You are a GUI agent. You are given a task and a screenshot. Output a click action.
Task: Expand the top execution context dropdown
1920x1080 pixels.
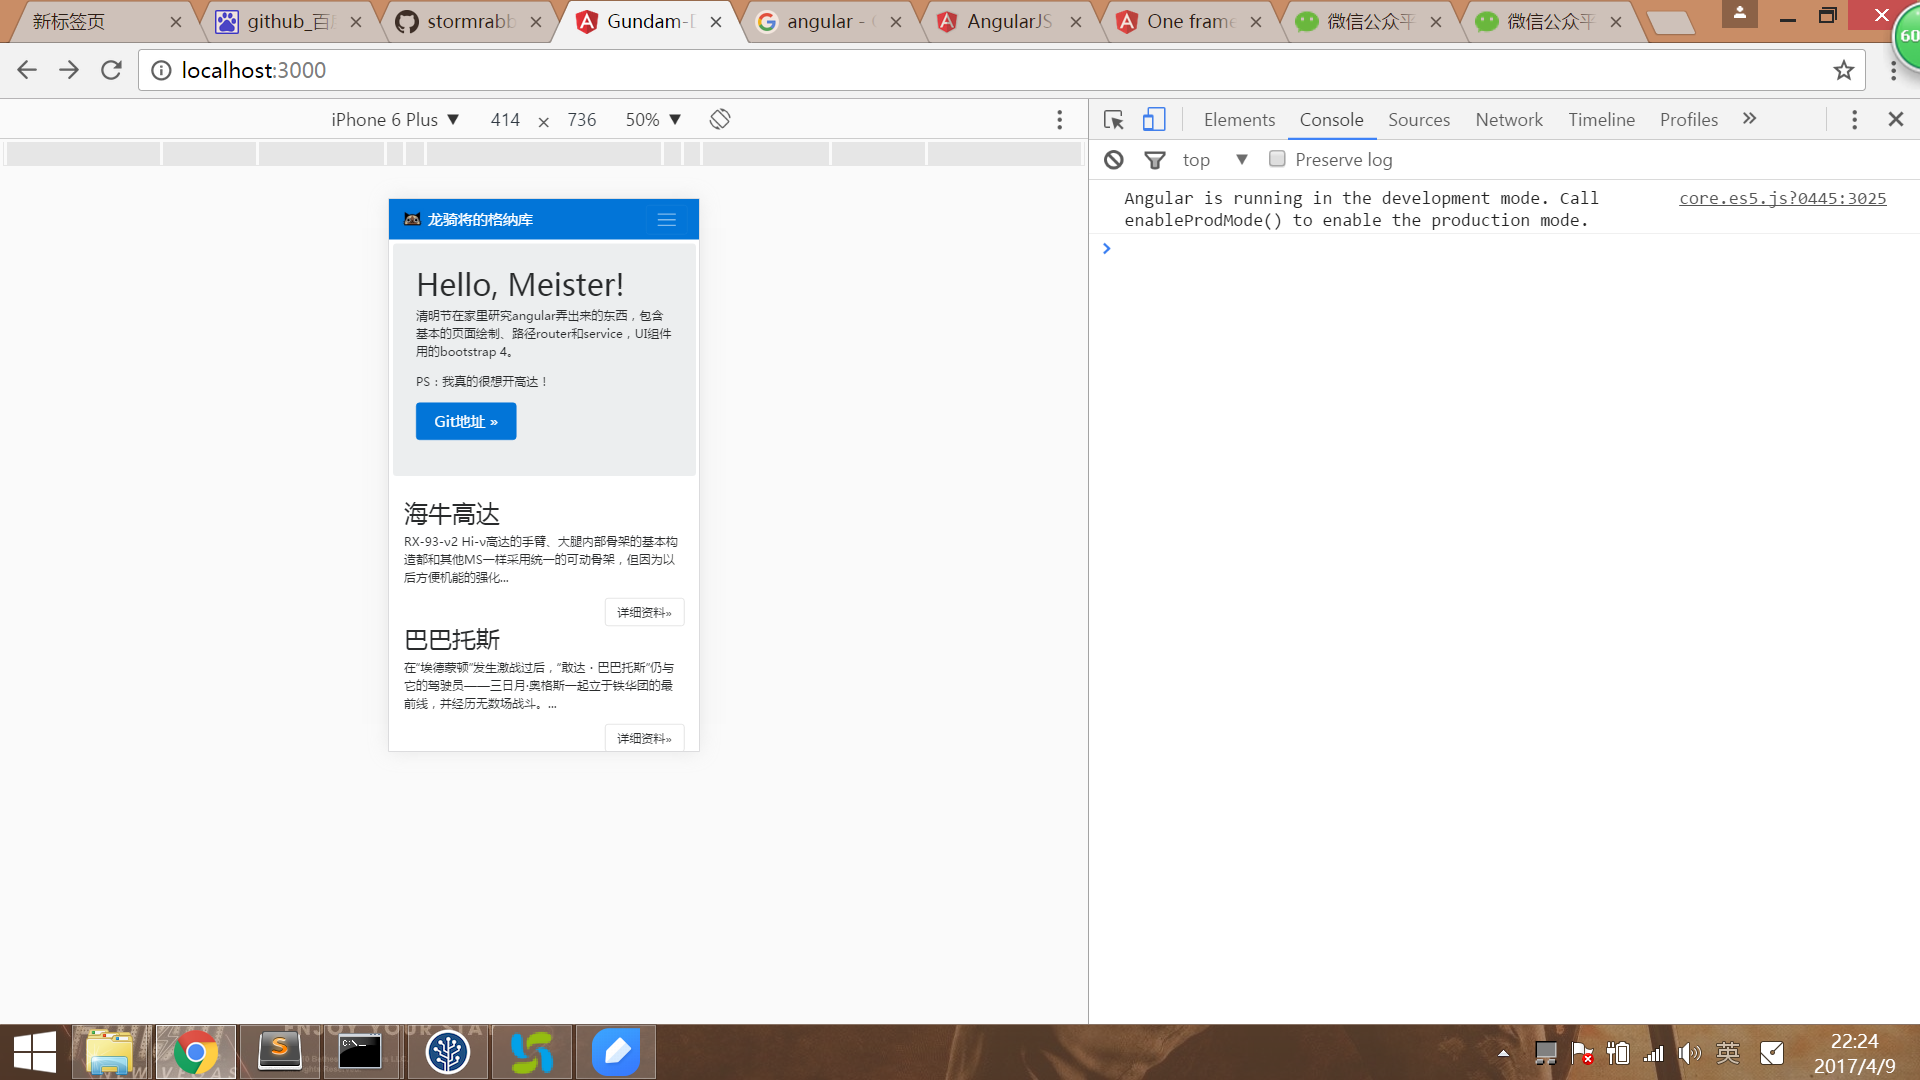1215,160
